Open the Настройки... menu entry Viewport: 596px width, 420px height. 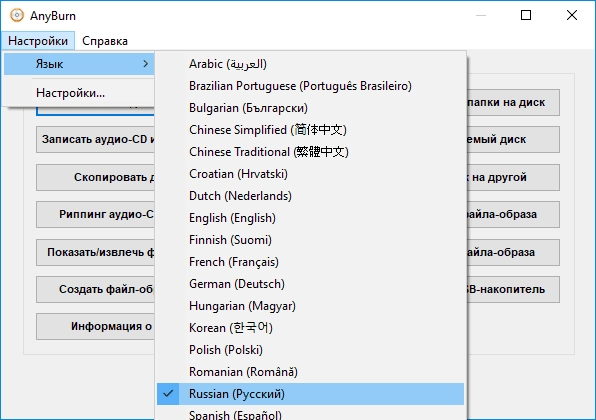coord(79,93)
